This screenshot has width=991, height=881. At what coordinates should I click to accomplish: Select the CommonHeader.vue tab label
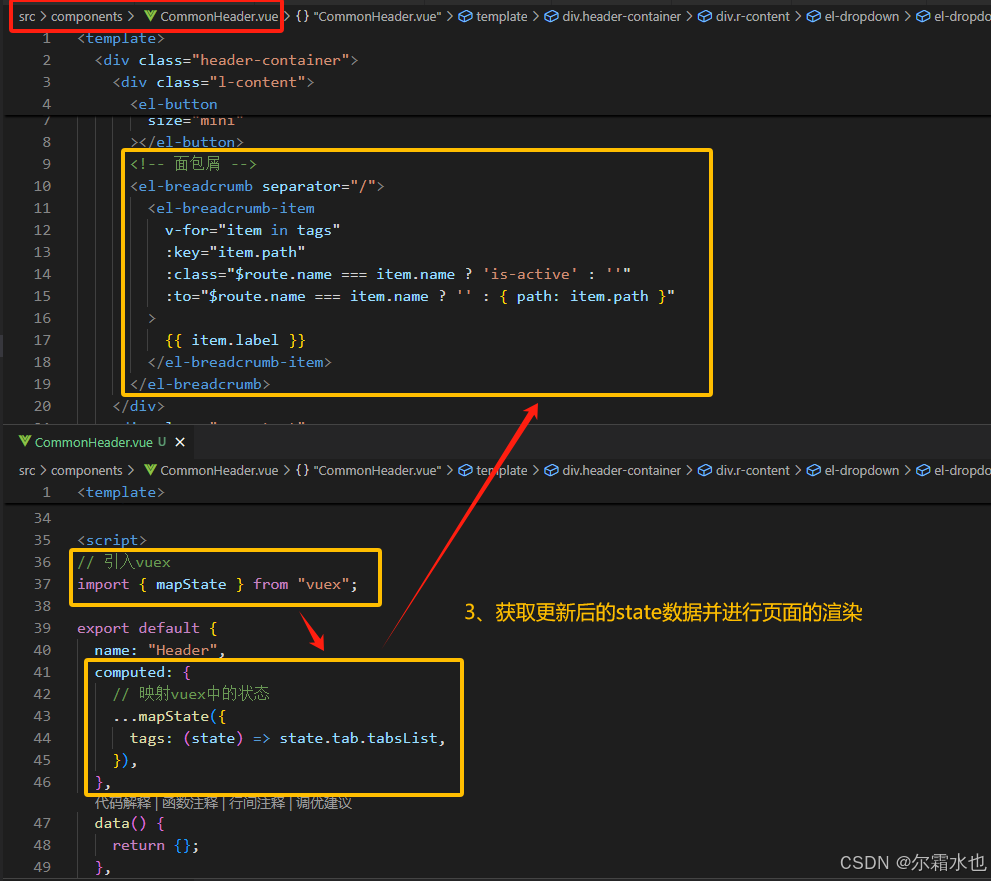(x=94, y=442)
